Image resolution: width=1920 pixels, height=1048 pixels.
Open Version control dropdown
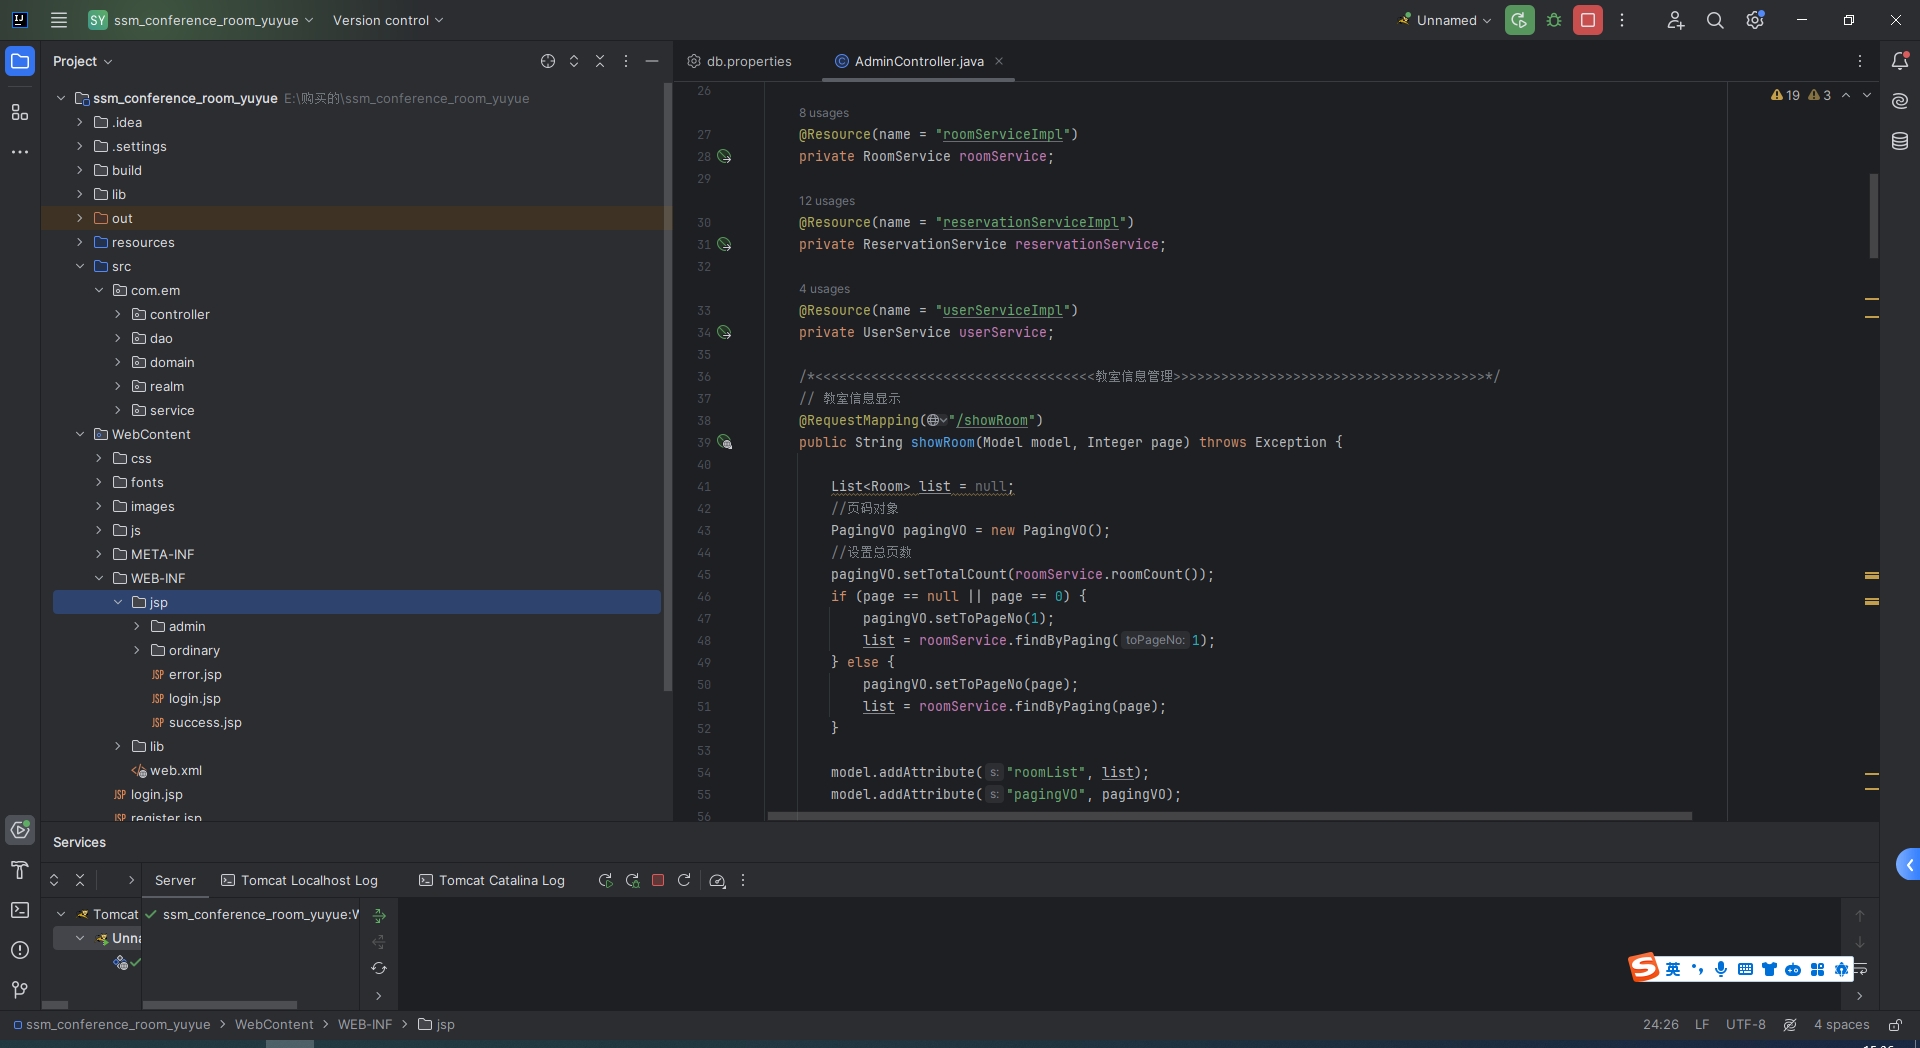click(x=388, y=20)
